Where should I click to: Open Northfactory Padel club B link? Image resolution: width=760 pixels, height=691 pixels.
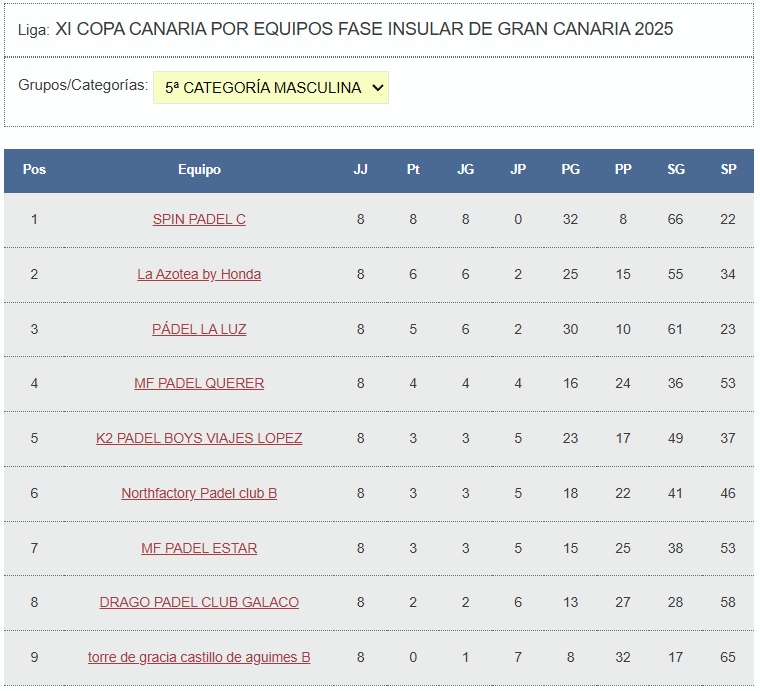pyautogui.click(x=199, y=493)
